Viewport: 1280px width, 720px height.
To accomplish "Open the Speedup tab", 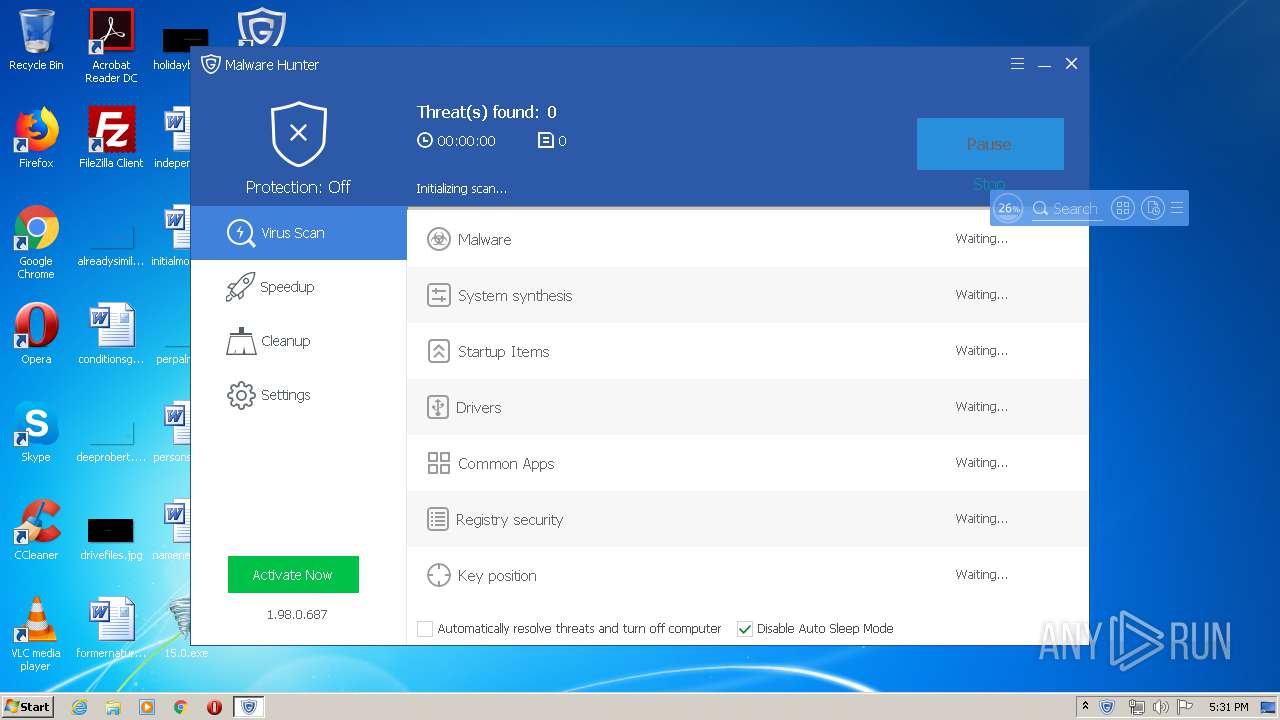I will [x=298, y=287].
